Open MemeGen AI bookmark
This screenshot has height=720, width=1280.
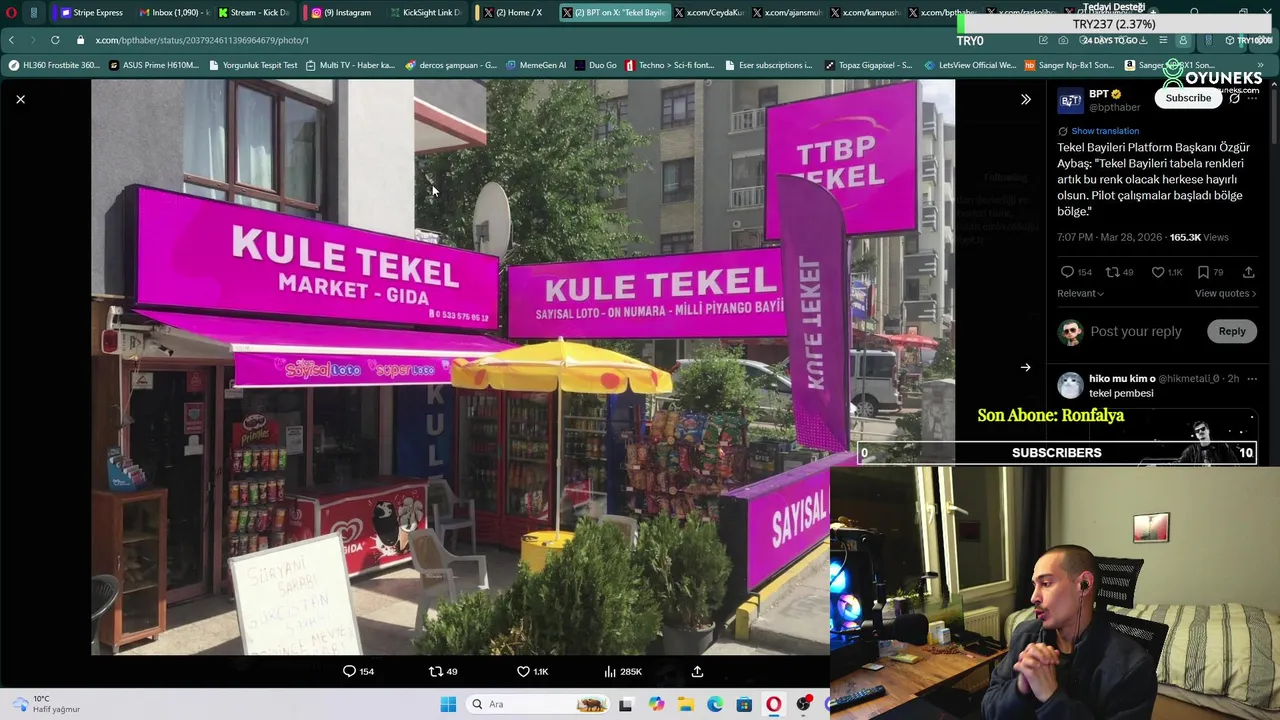coord(536,65)
